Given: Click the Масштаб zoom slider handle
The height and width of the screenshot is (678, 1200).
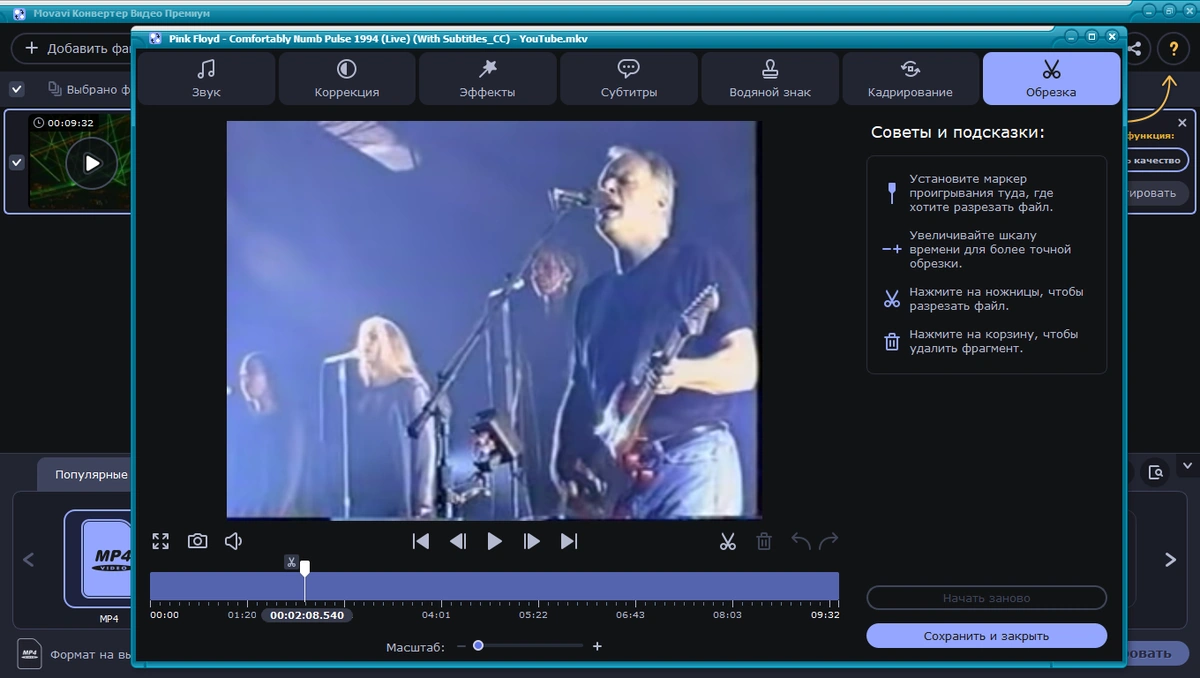Looking at the screenshot, I should [x=478, y=646].
